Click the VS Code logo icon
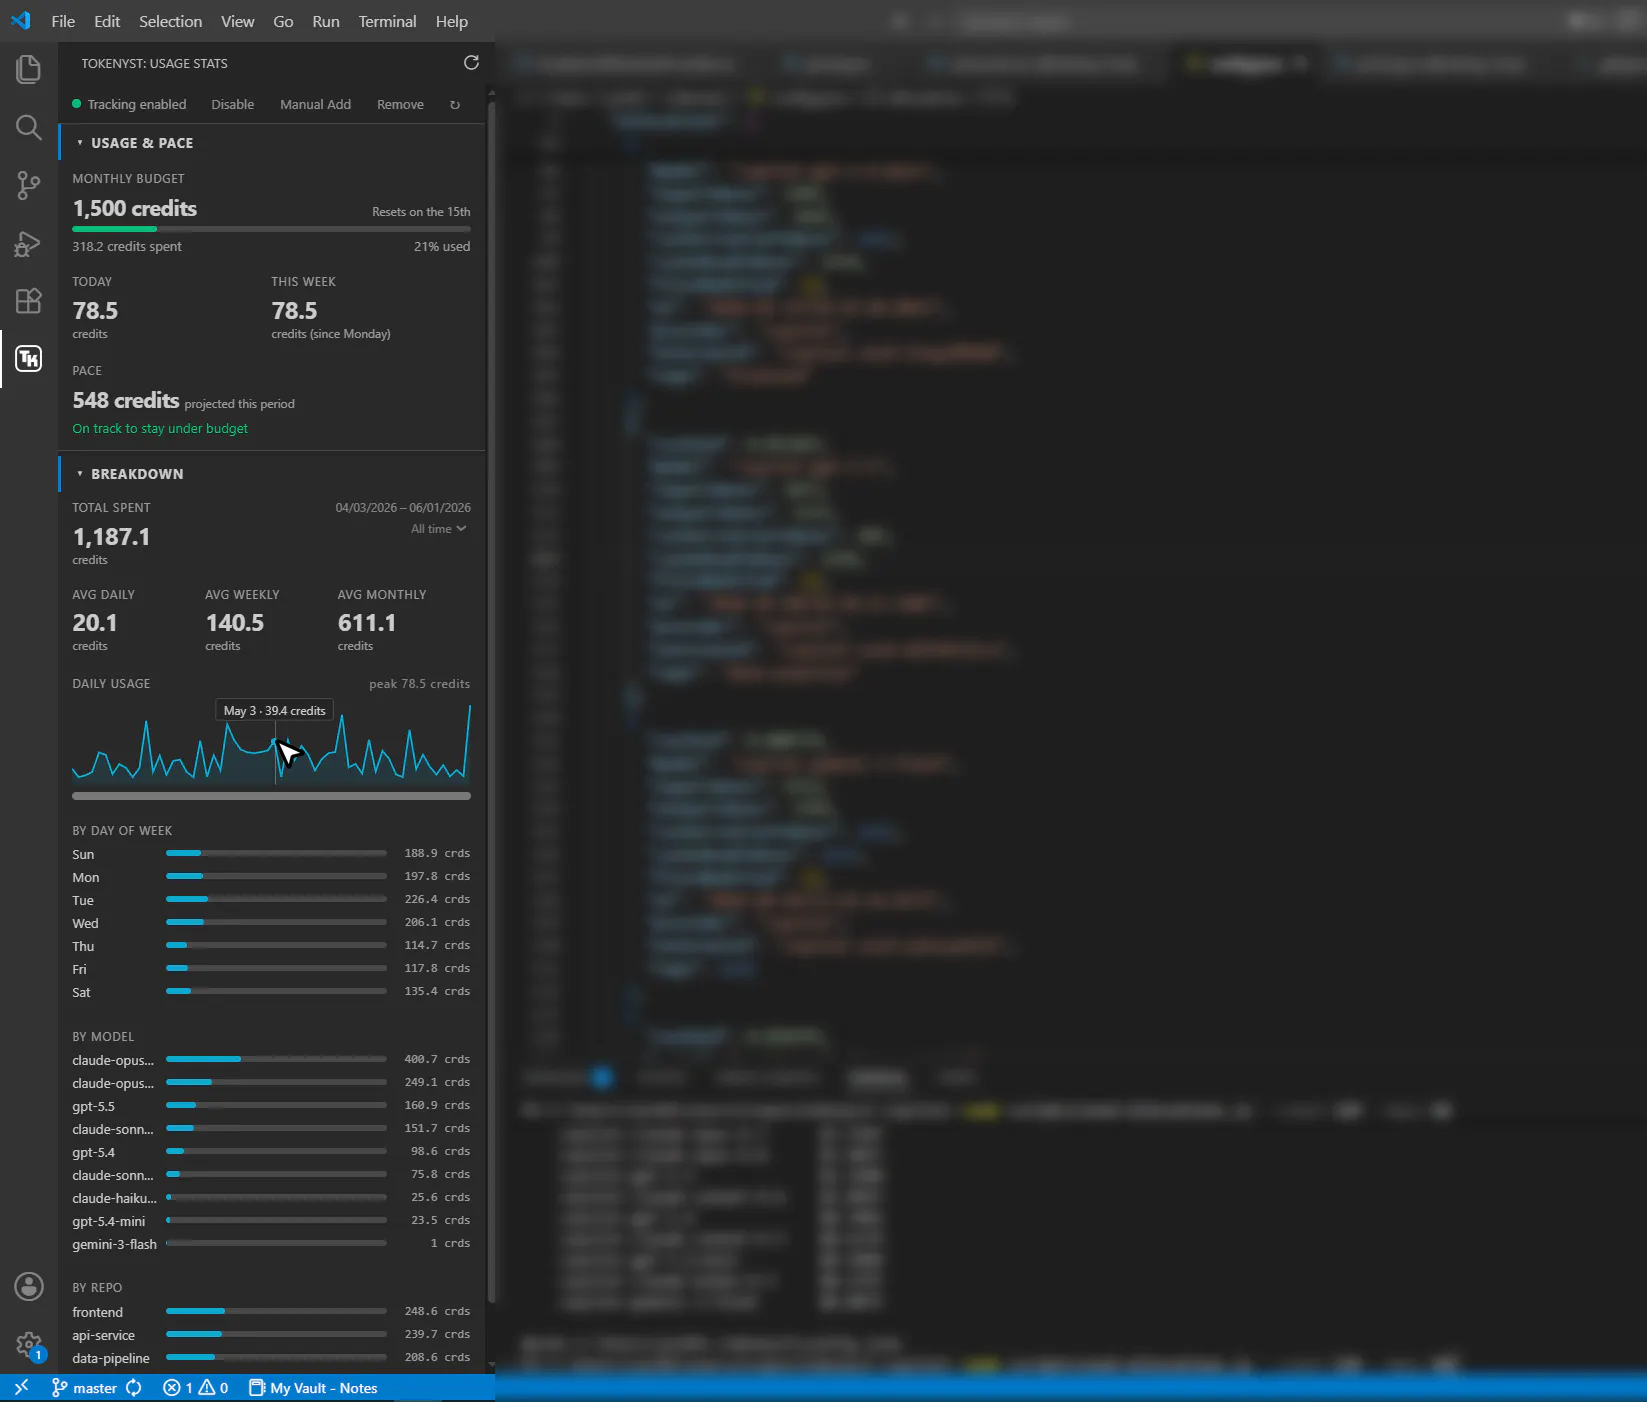This screenshot has height=1402, width=1647. [x=21, y=21]
